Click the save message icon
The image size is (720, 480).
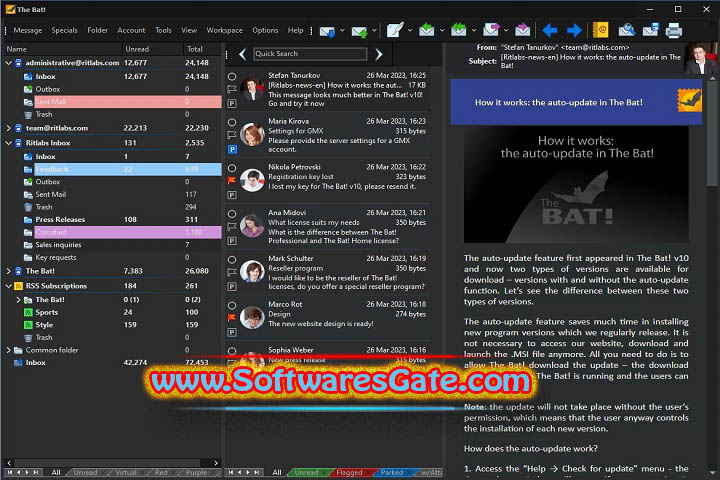tap(651, 30)
